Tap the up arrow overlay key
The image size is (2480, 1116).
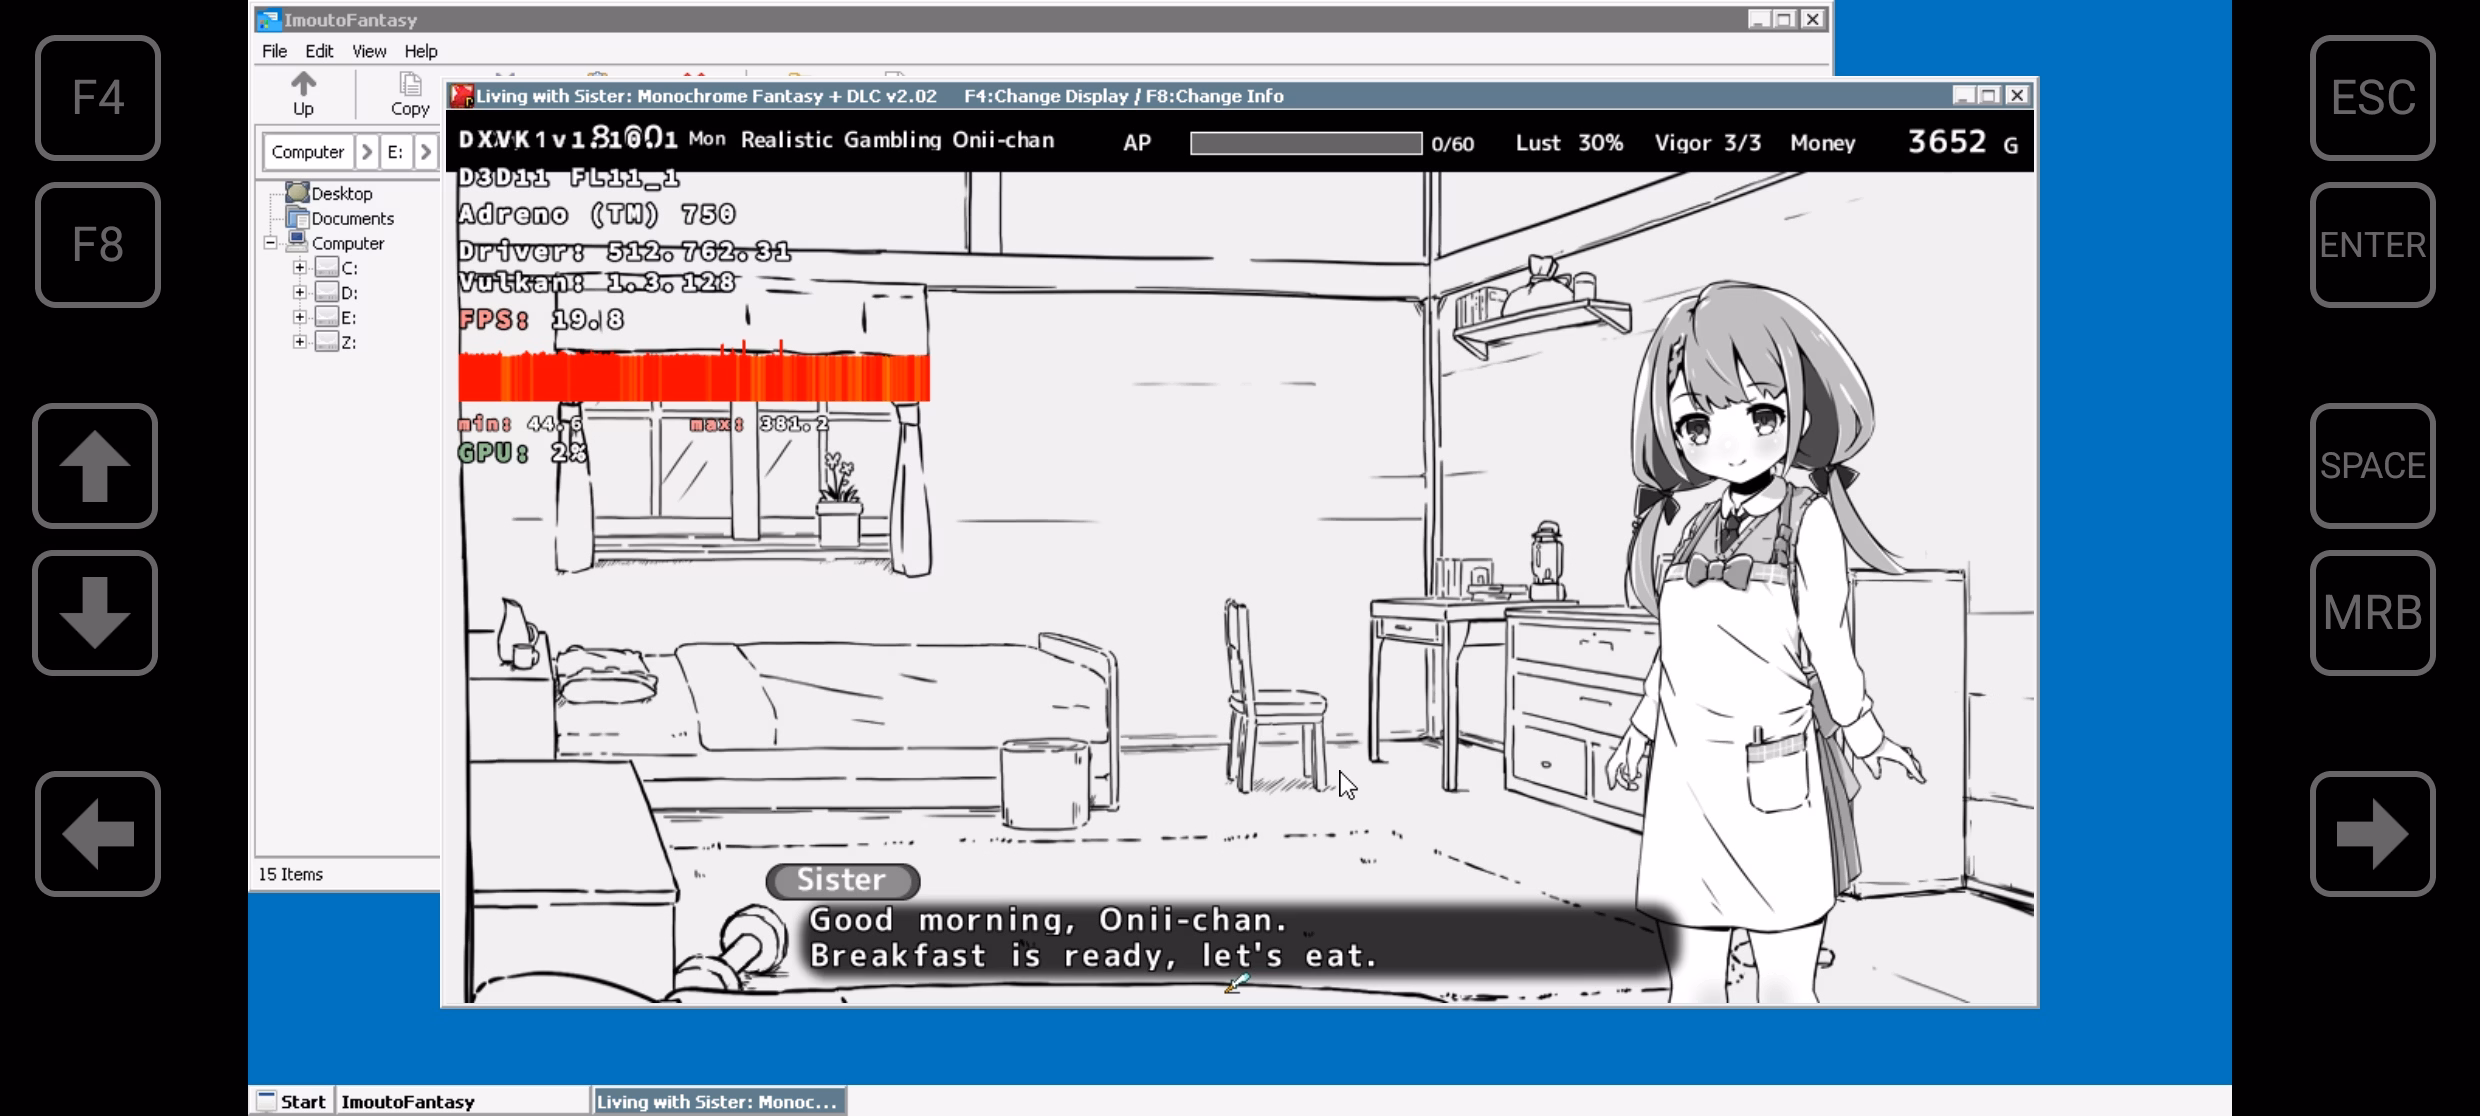tap(95, 466)
